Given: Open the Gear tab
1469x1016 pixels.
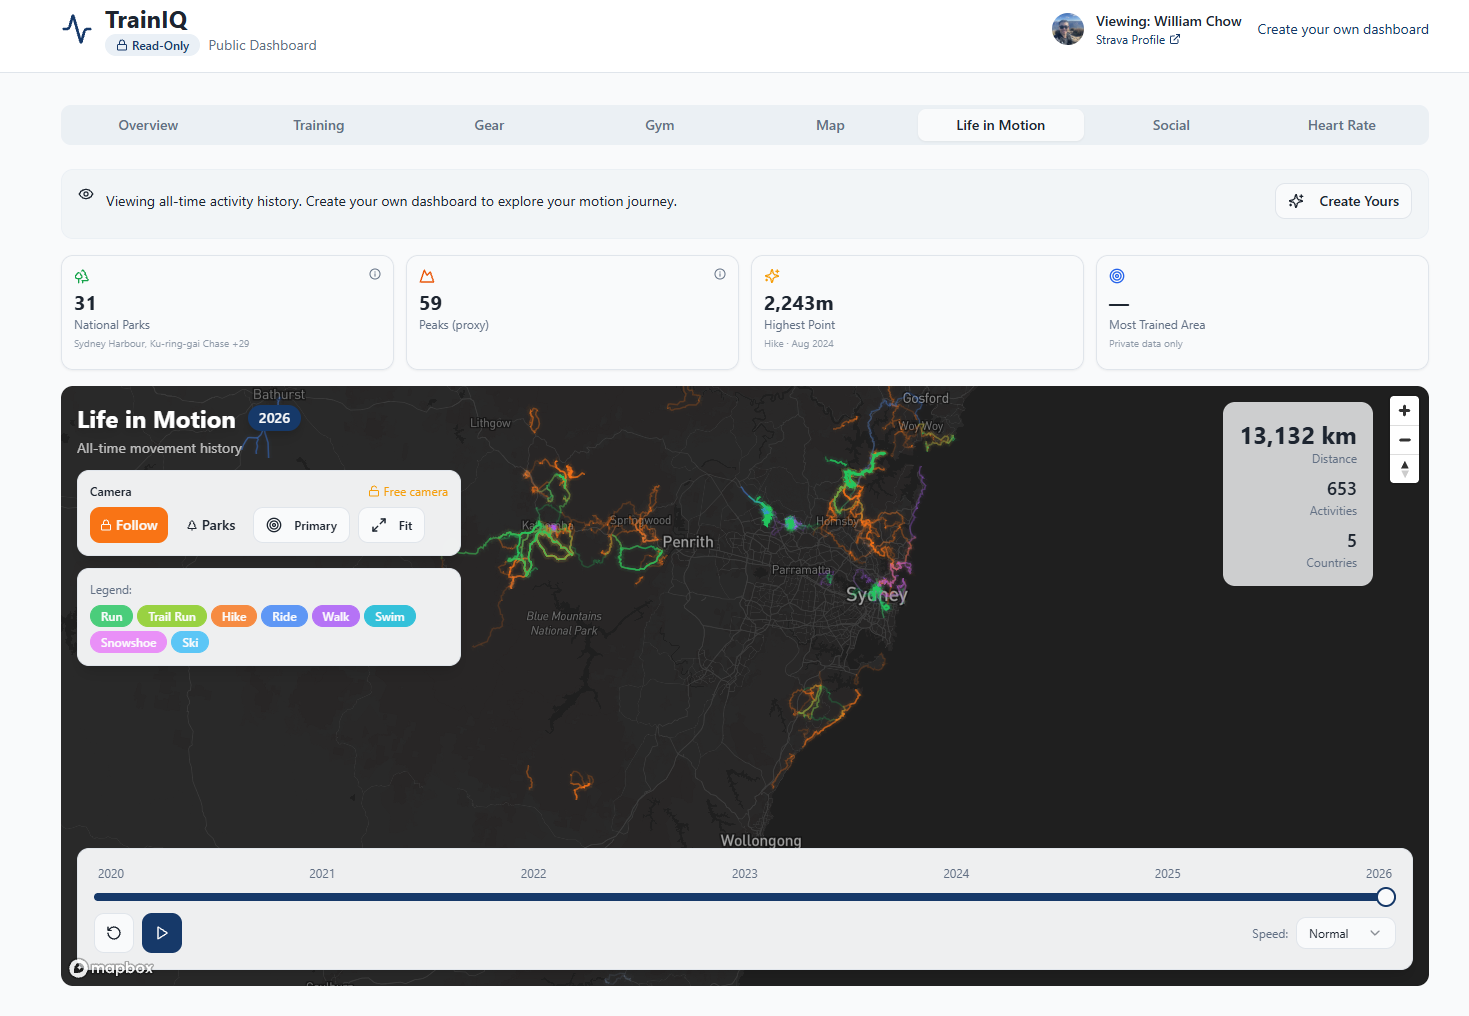Looking at the screenshot, I should point(489,125).
